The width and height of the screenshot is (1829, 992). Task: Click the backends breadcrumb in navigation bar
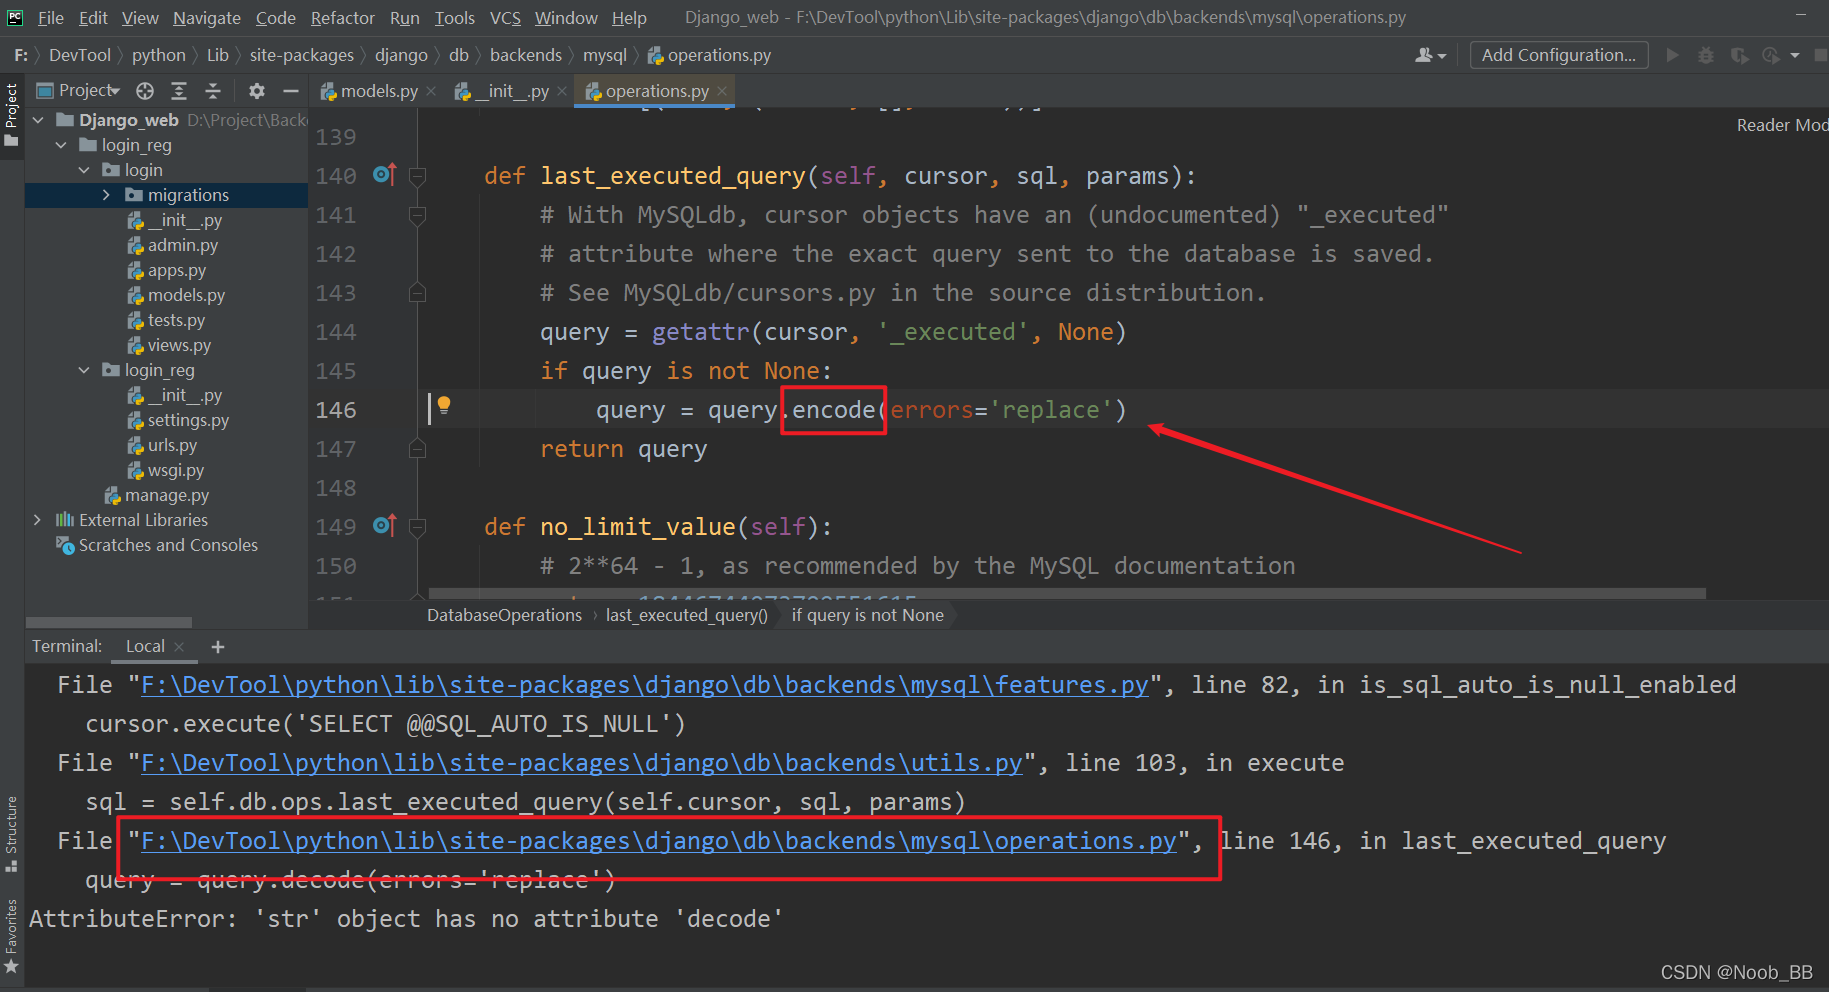[x=526, y=55]
